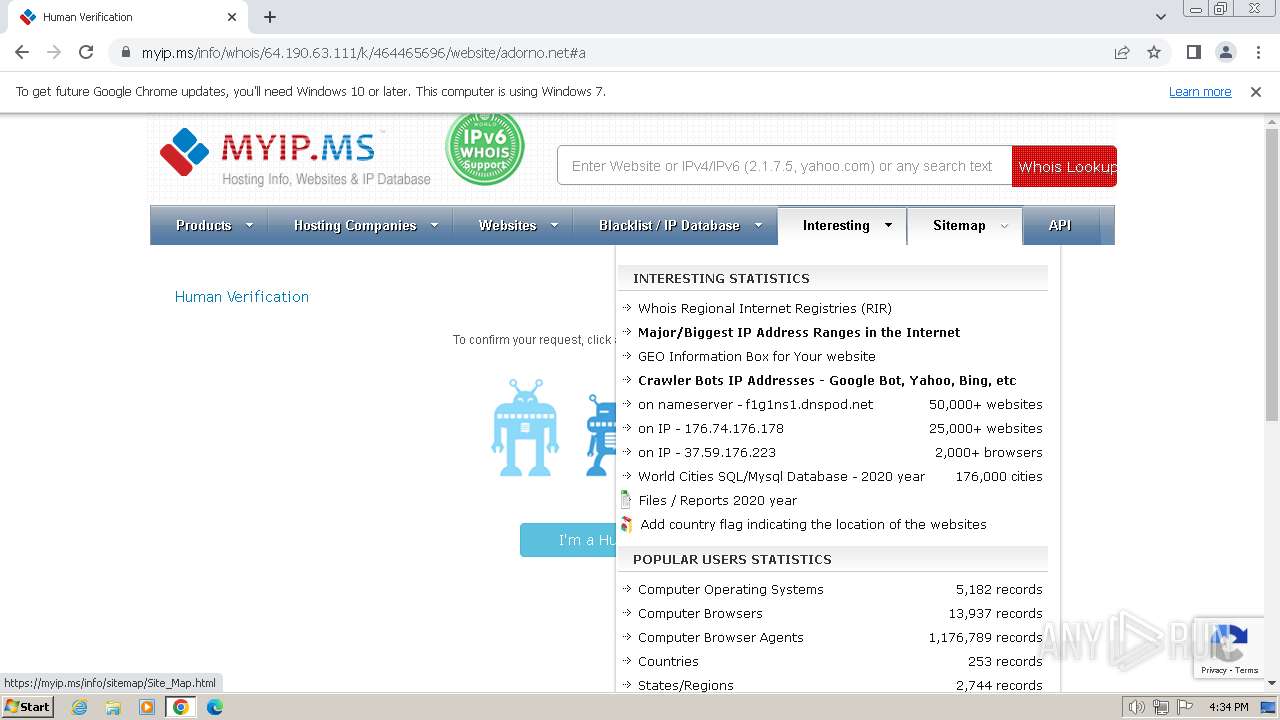Viewport: 1280px width, 720px height.
Task: Open World Cities SQL/Mysql Database link
Action: [781, 476]
